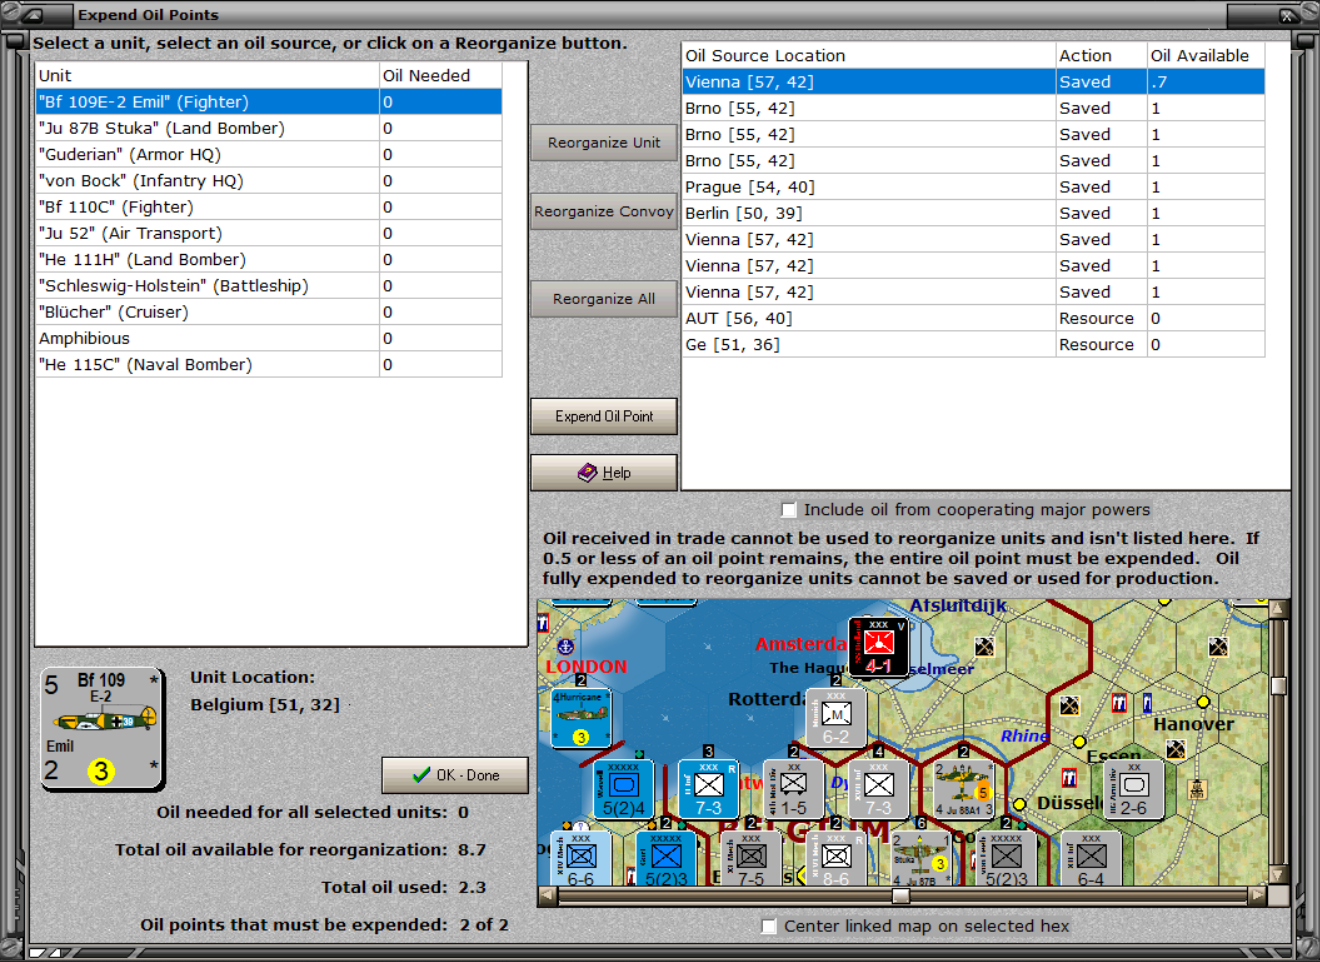Click the map horizontal scrollbar thumb

click(x=901, y=896)
